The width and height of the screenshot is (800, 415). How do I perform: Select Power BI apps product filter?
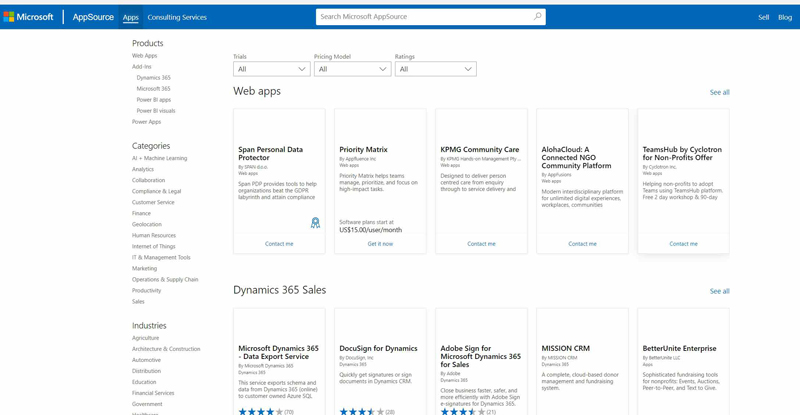(x=154, y=100)
